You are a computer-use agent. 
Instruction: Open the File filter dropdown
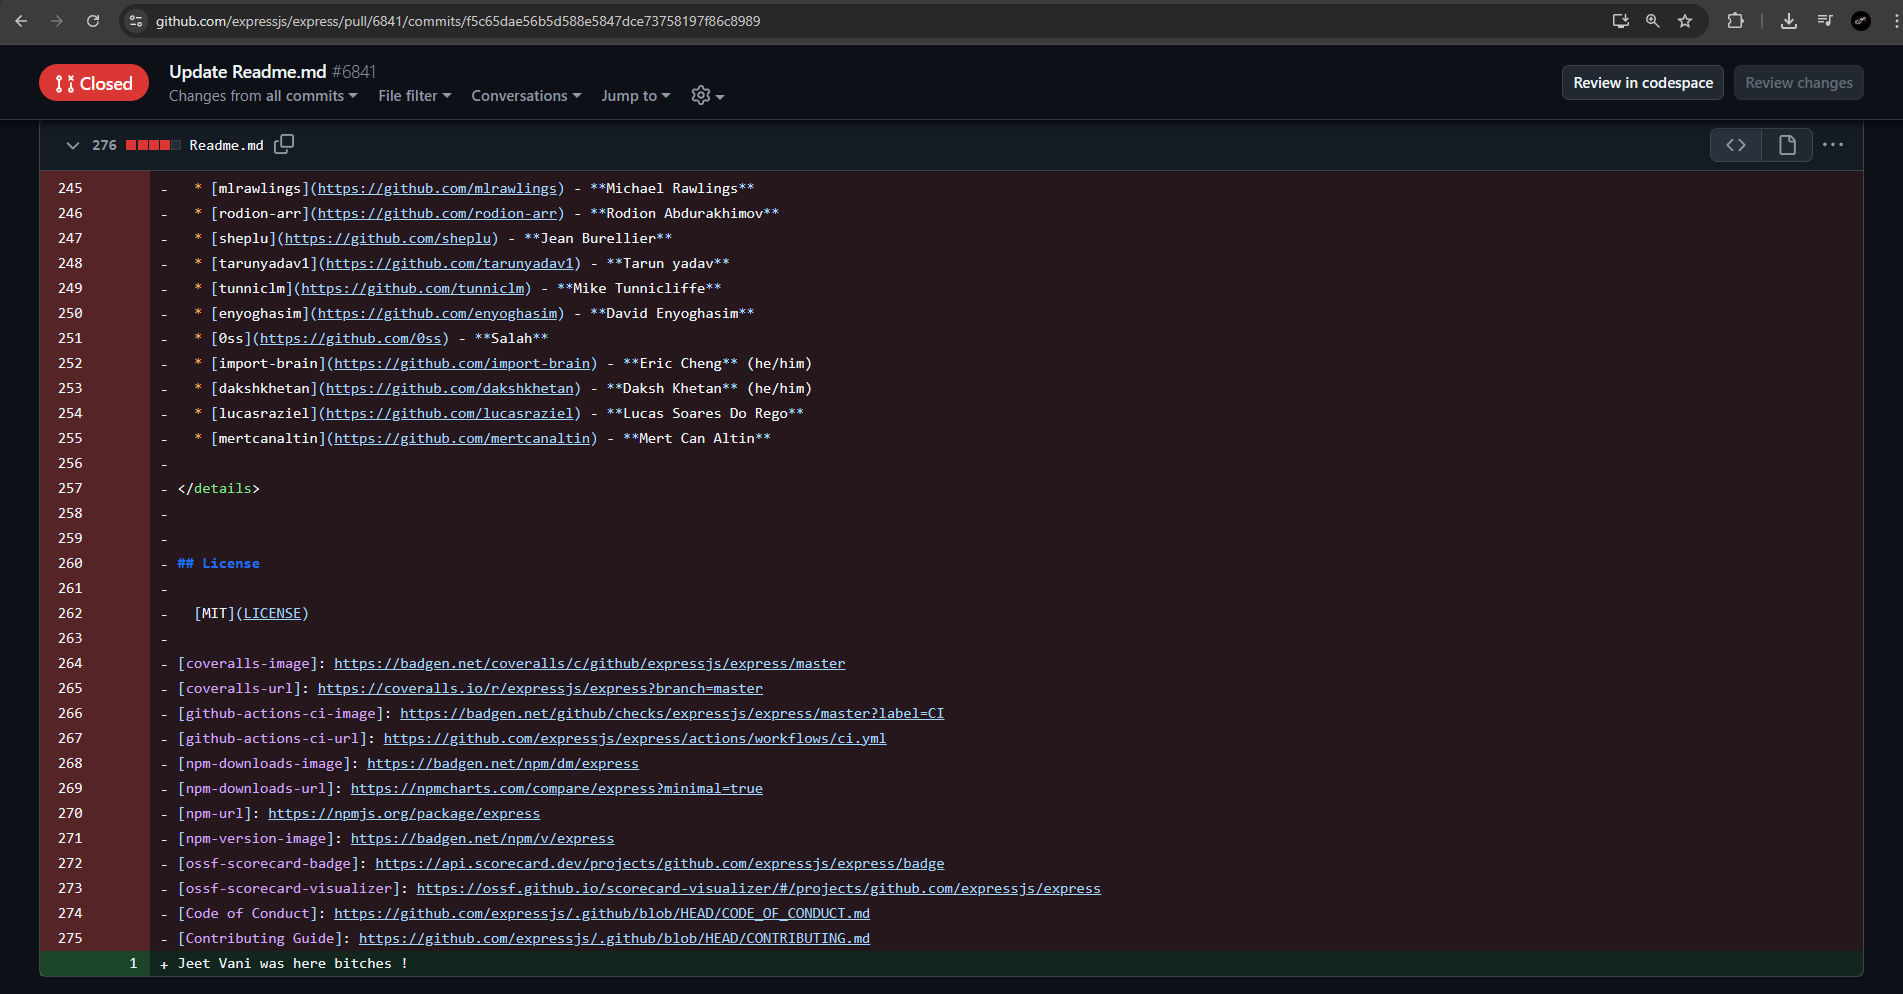coord(413,95)
